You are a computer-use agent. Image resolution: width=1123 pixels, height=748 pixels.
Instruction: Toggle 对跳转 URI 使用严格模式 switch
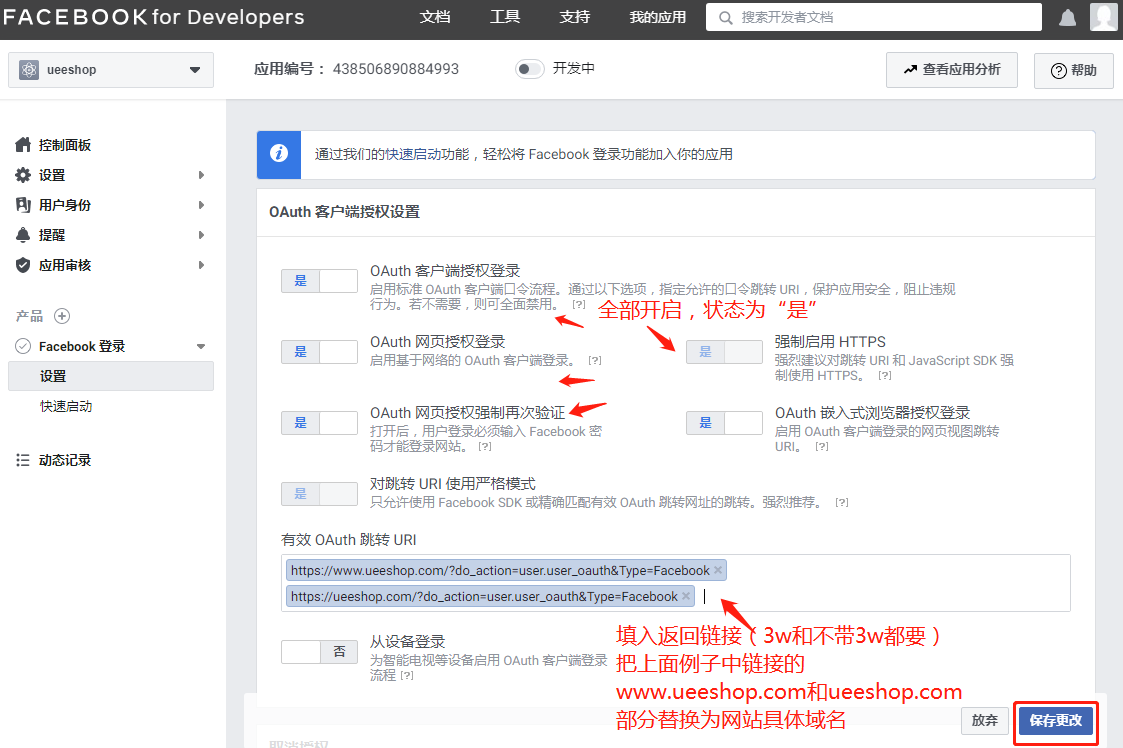point(319,494)
